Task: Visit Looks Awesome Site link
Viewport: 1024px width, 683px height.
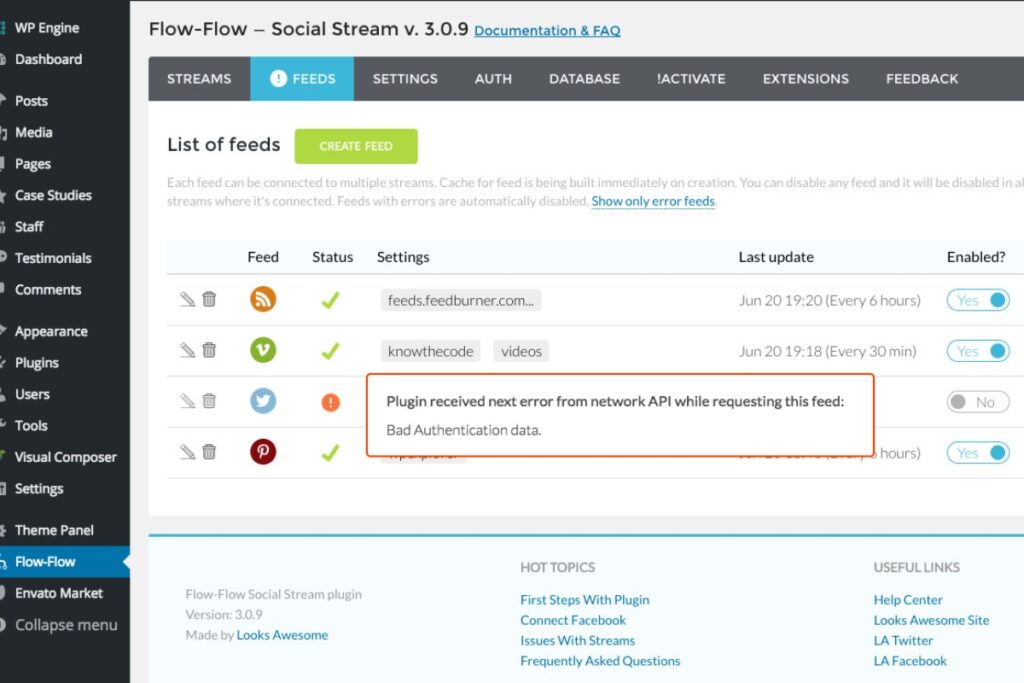Action: [931, 620]
